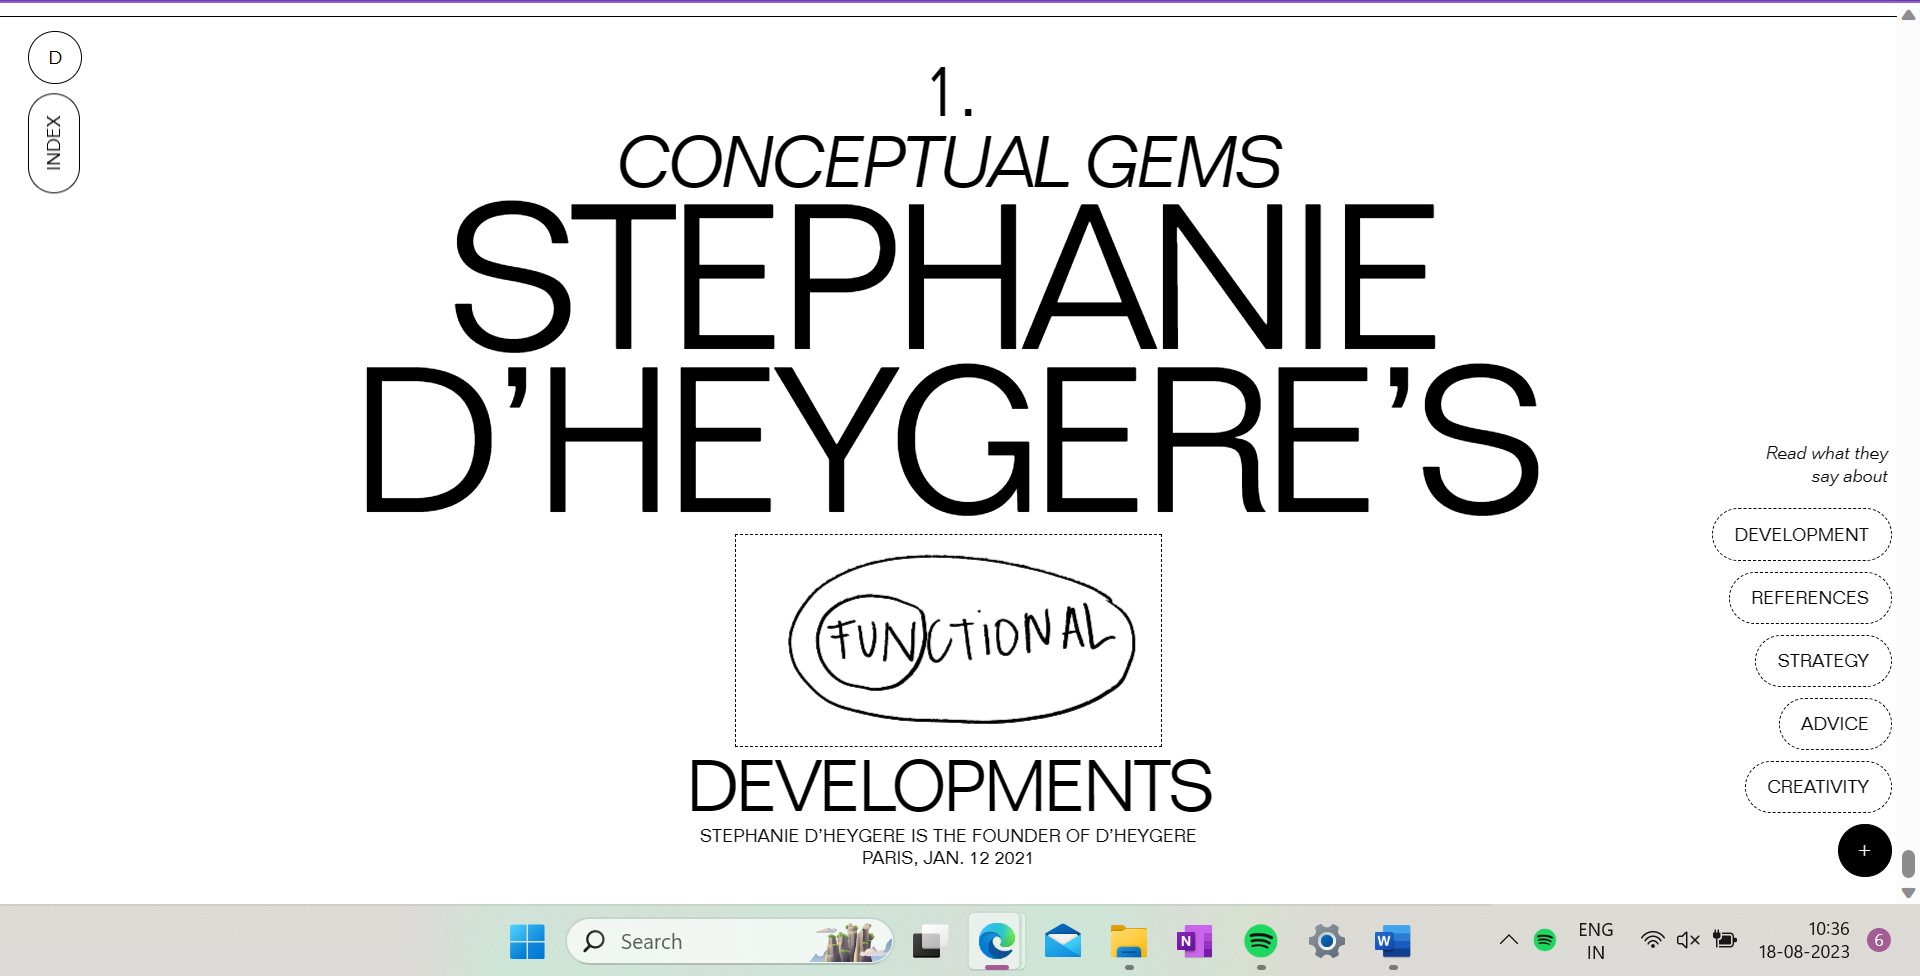
Task: Click the hand-drawn FUNCTIONAL sketch image
Action: tap(948, 640)
